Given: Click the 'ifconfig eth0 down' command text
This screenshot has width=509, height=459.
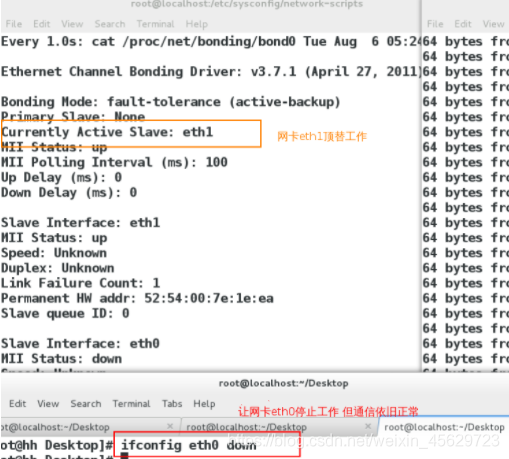Looking at the screenshot, I should [x=189, y=445].
